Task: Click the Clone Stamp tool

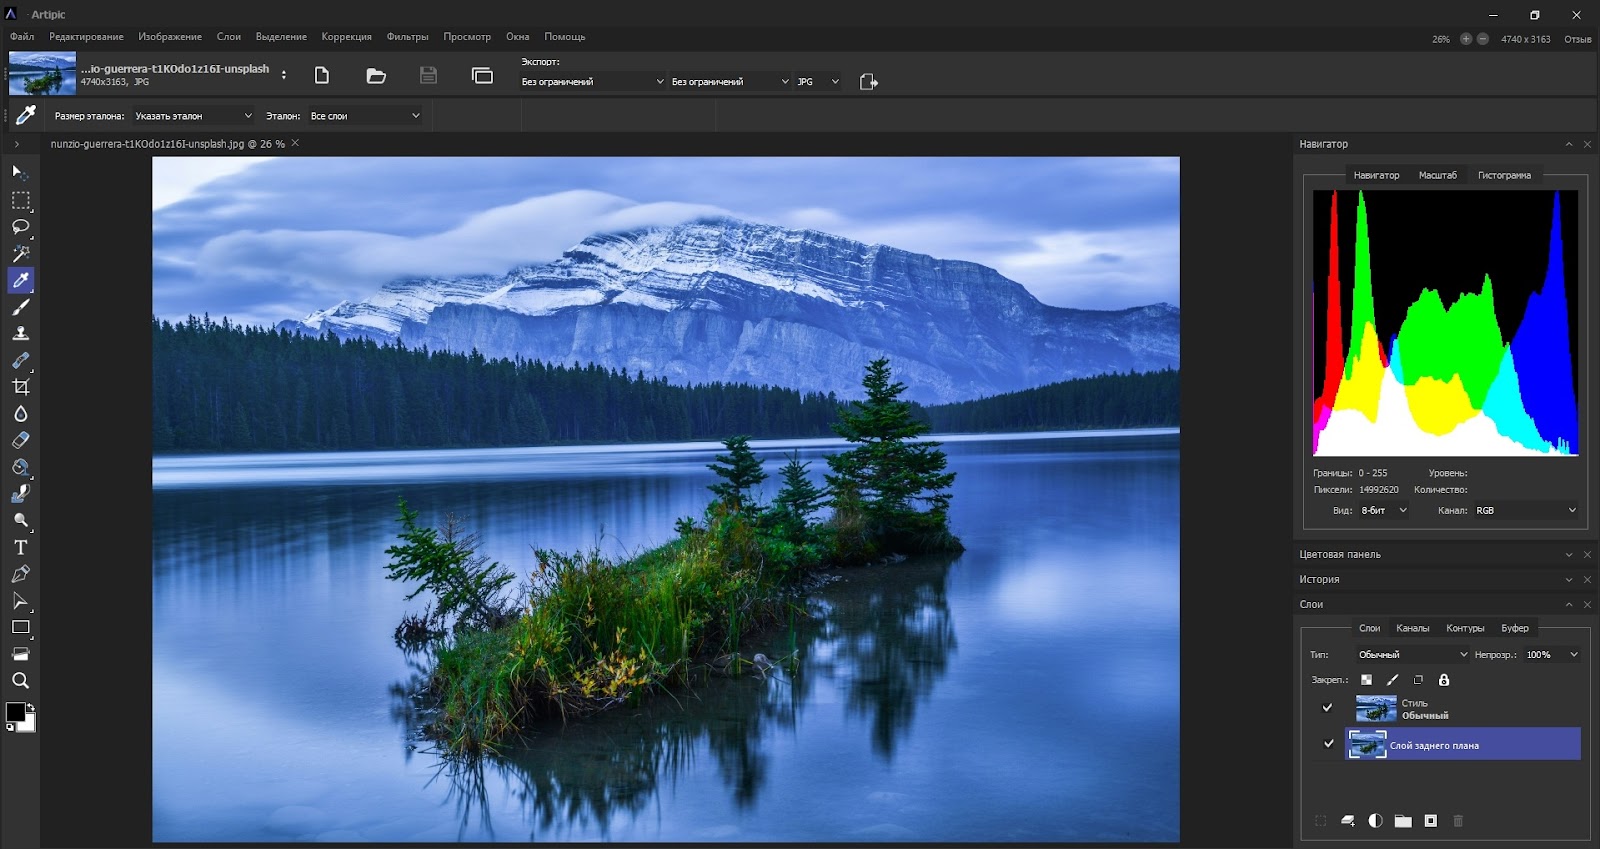Action: [20, 334]
